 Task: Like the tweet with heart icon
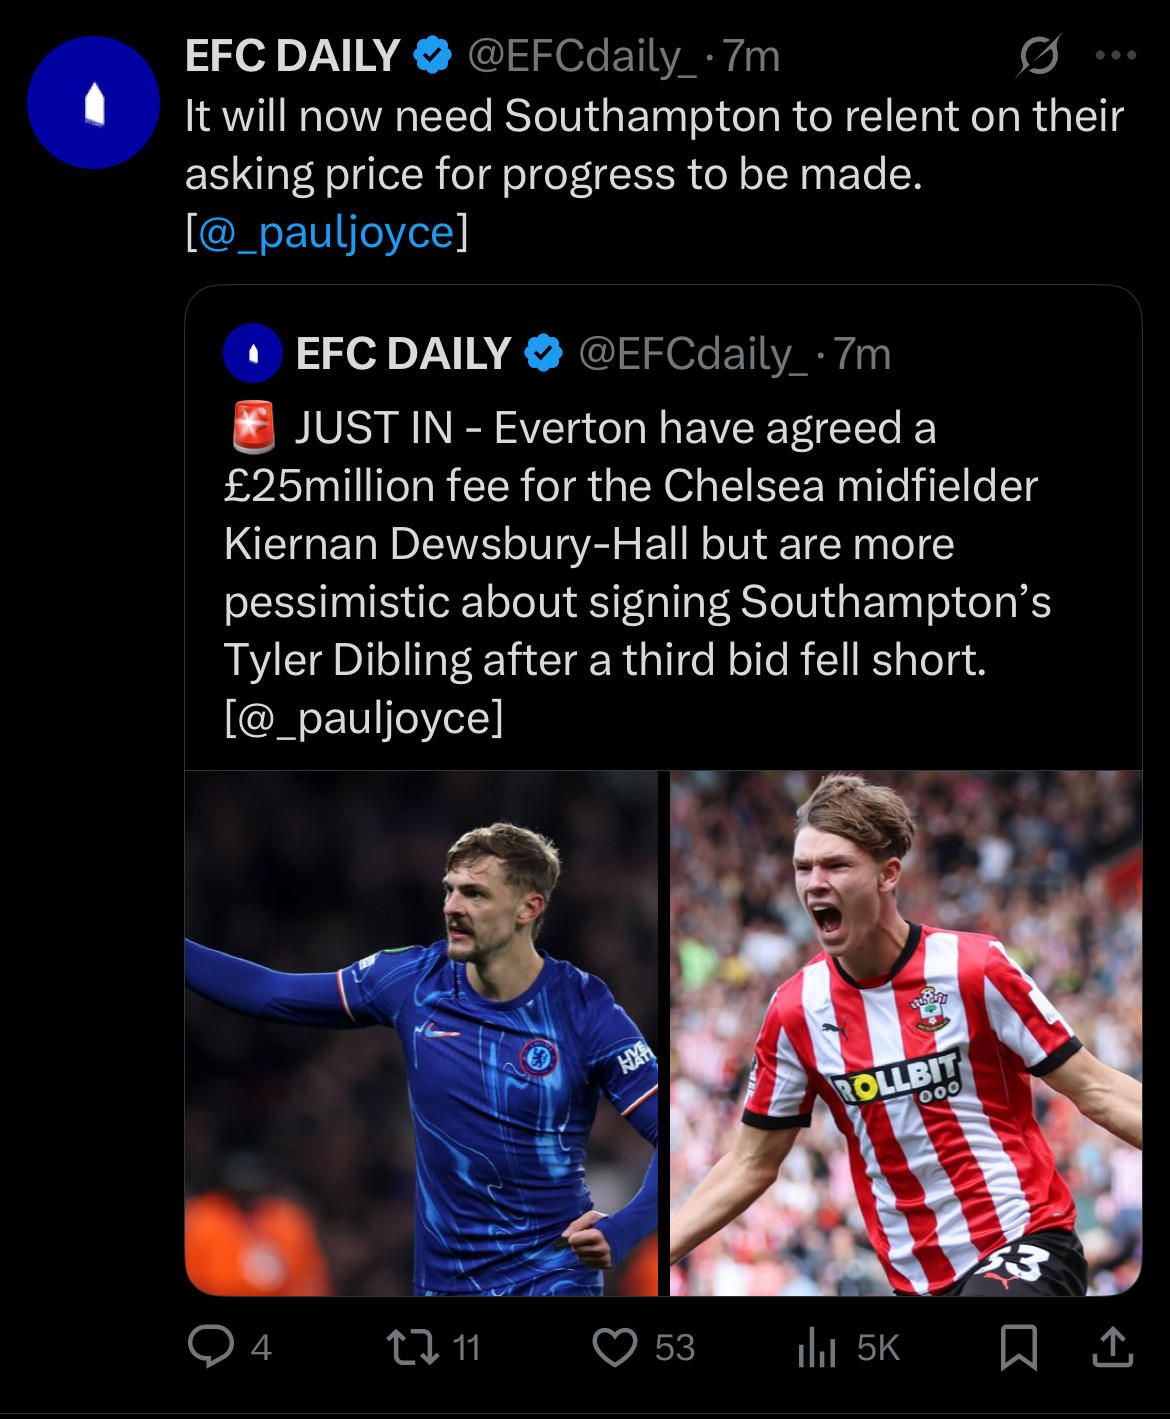click(x=615, y=1346)
